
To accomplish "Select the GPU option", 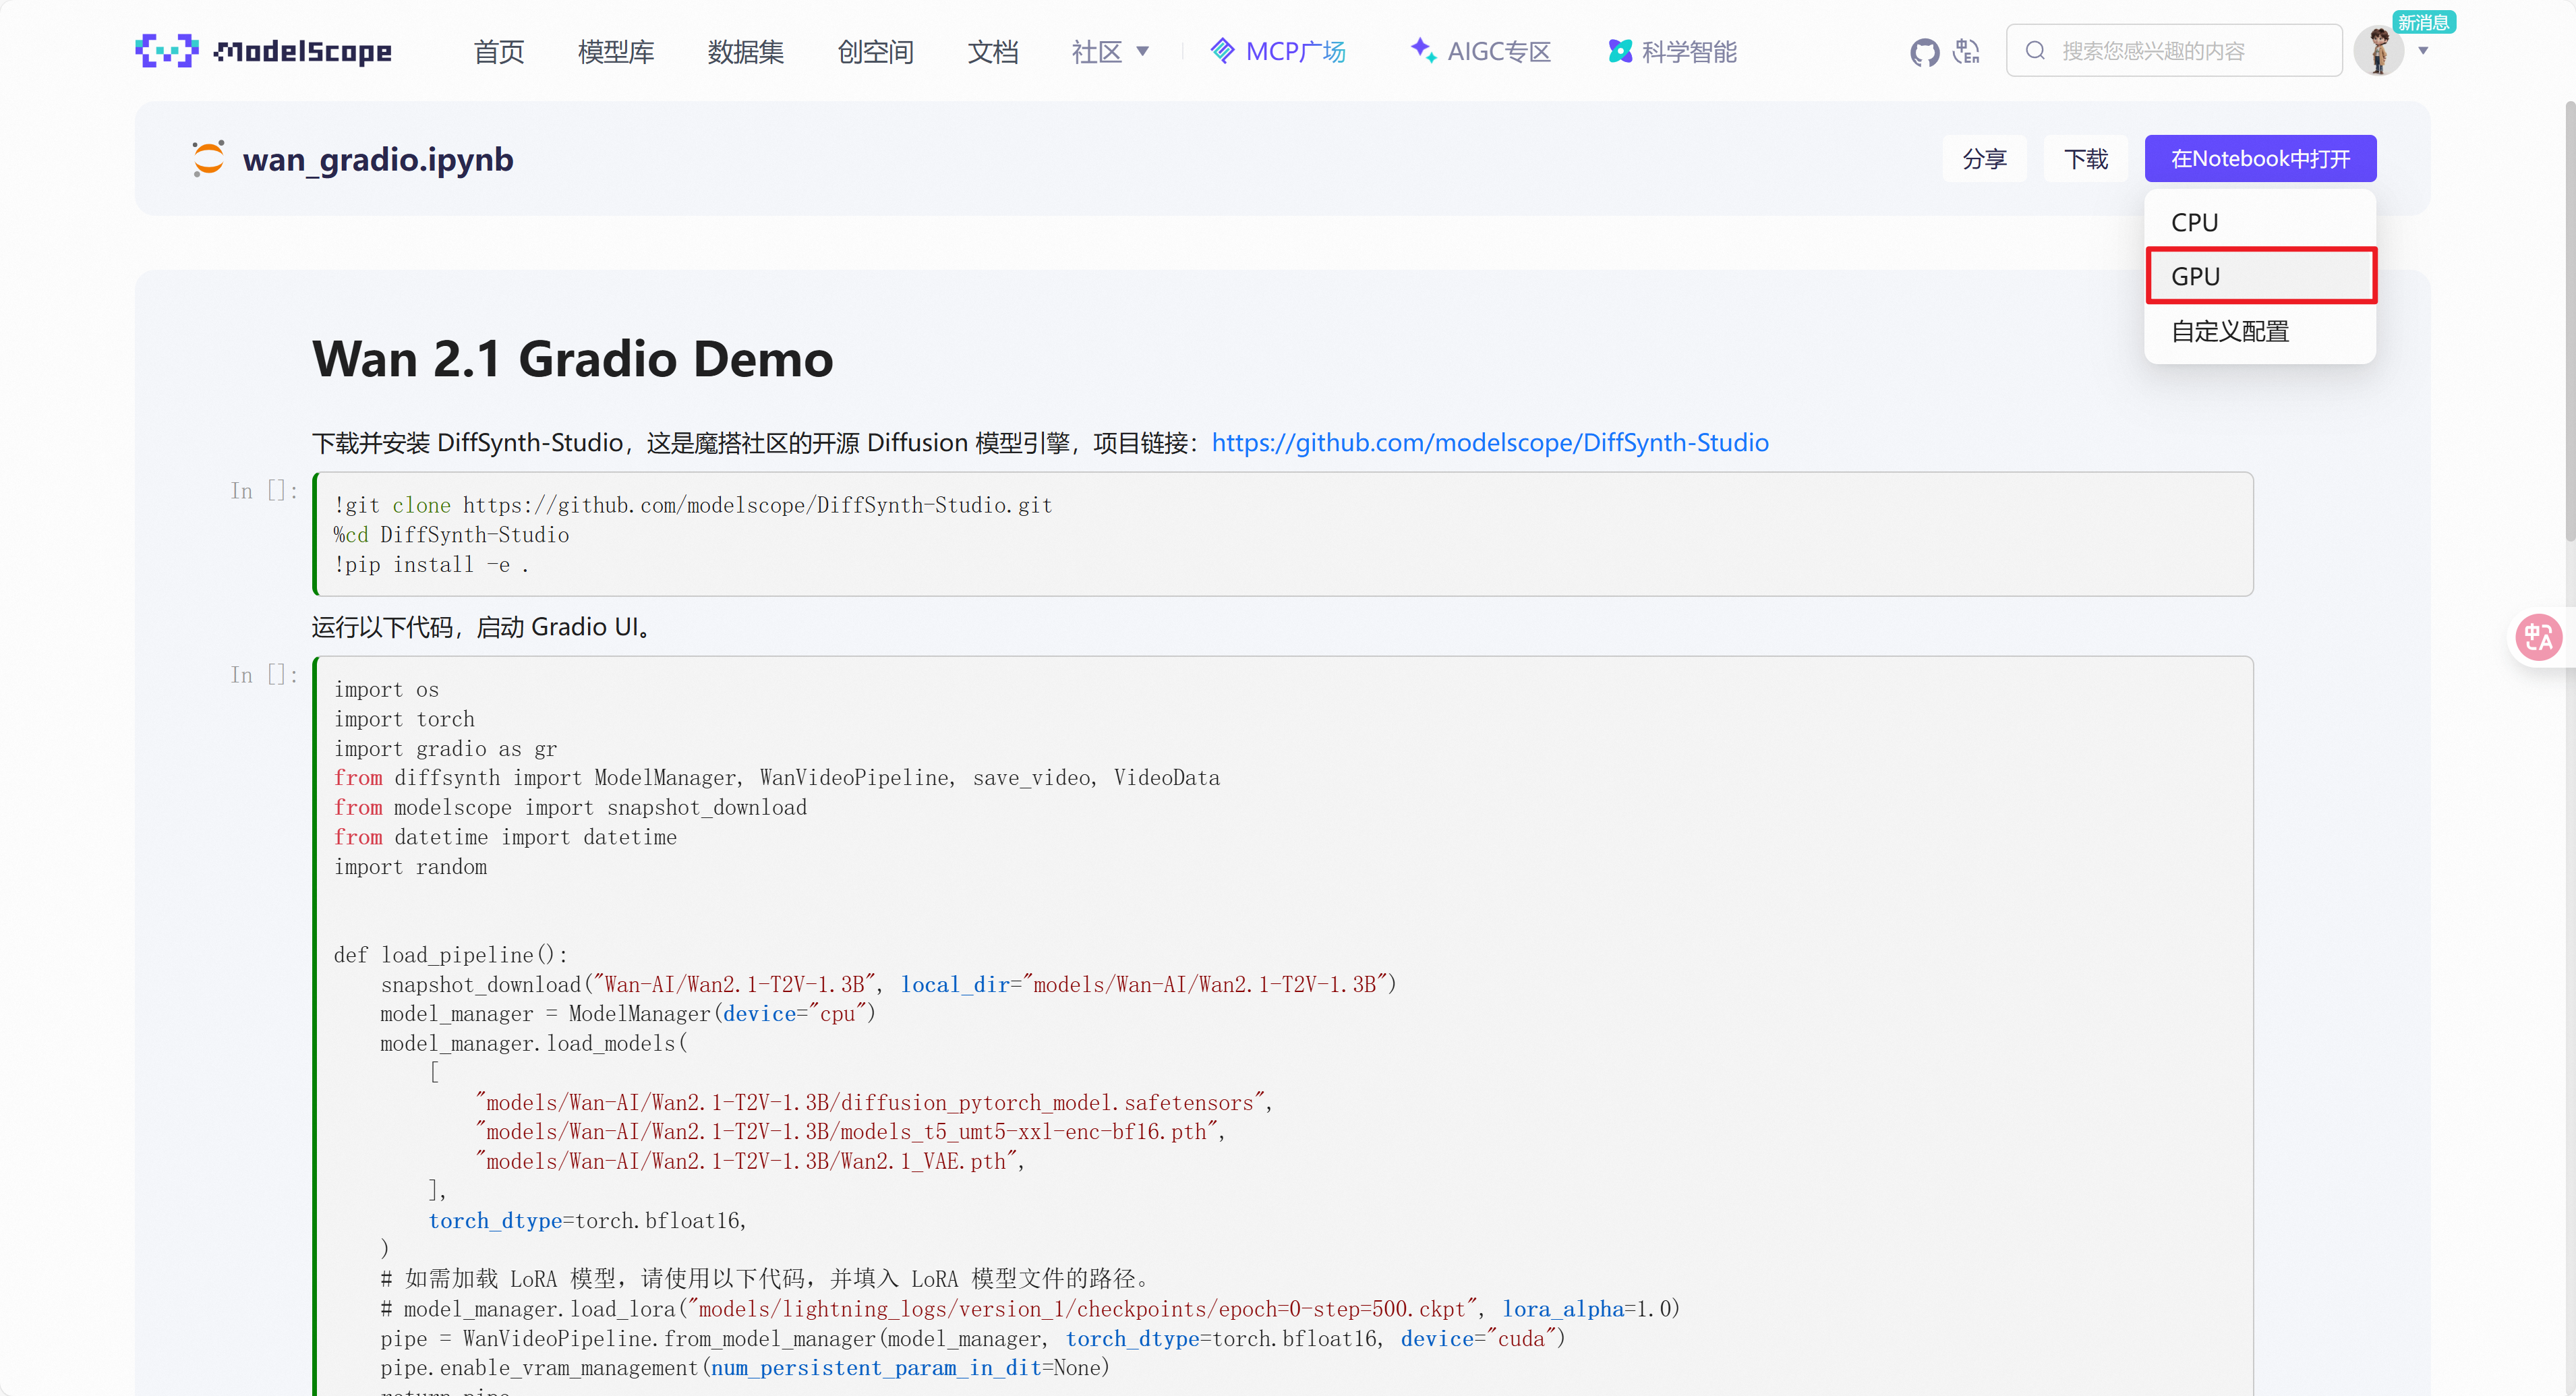I will tap(2259, 276).
